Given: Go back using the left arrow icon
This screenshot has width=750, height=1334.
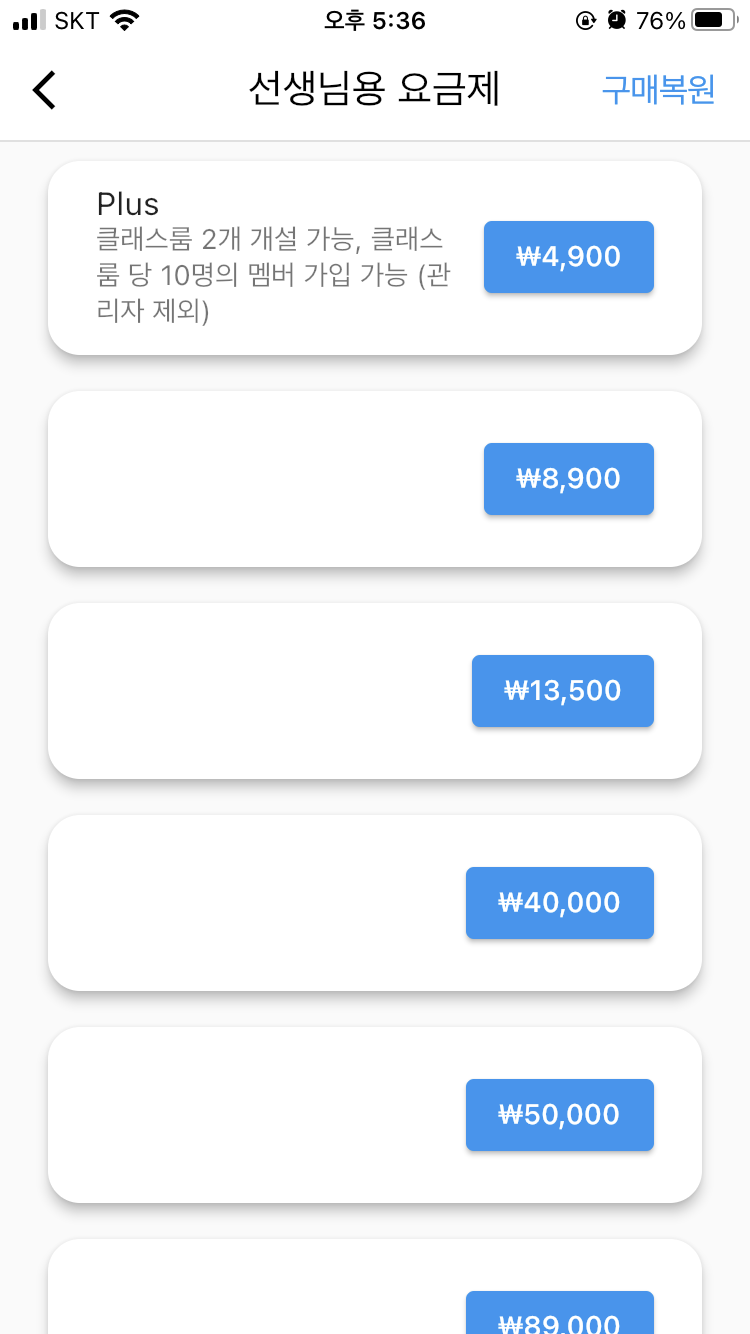Looking at the screenshot, I should click(x=44, y=90).
